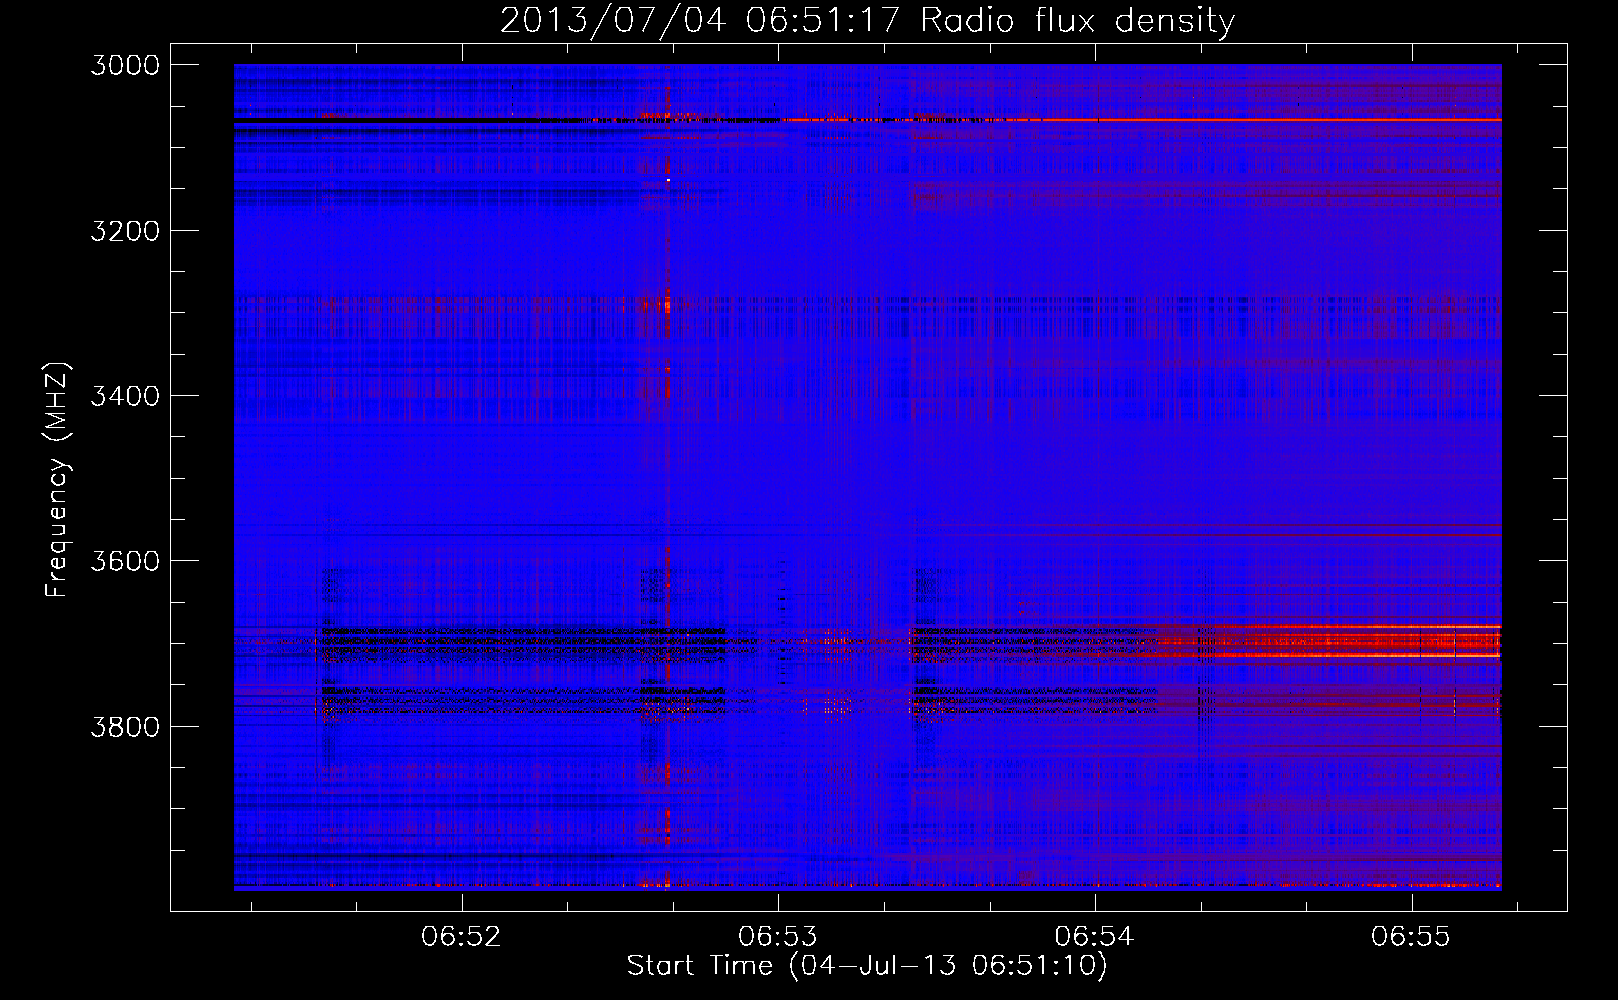Click the "Start Time (04-Jul-13 06:51:10)" label
1618x1000 pixels.
point(867,966)
